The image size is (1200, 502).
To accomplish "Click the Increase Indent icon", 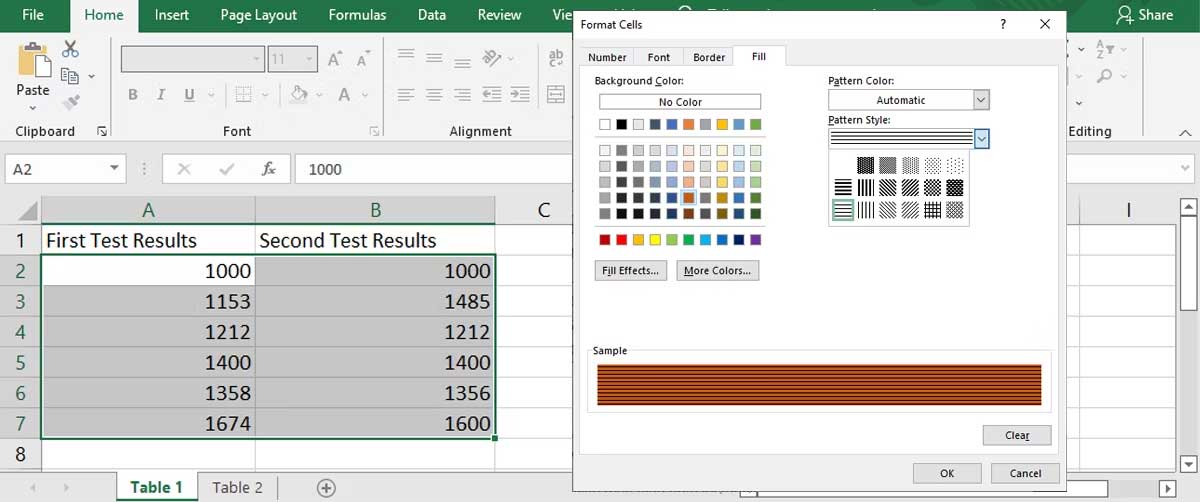I will pyautogui.click(x=520, y=95).
